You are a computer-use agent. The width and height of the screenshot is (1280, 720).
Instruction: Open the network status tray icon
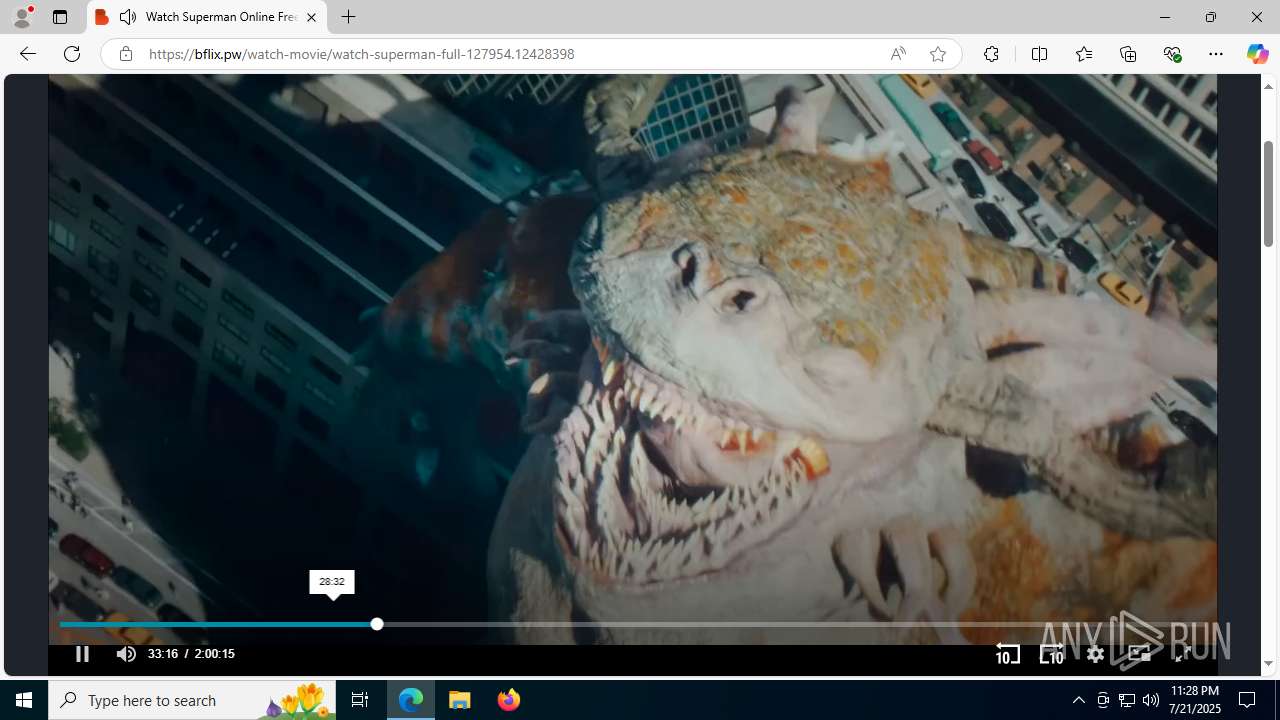(x=1127, y=700)
